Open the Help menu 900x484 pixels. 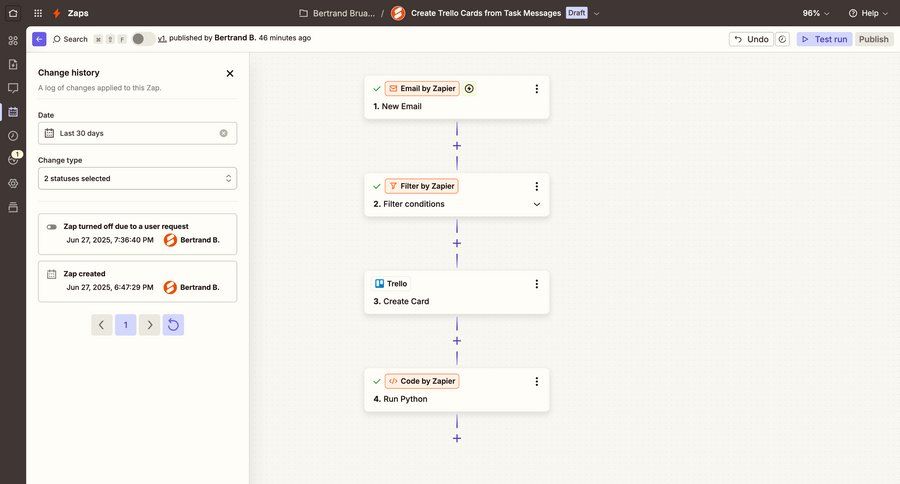tap(868, 13)
